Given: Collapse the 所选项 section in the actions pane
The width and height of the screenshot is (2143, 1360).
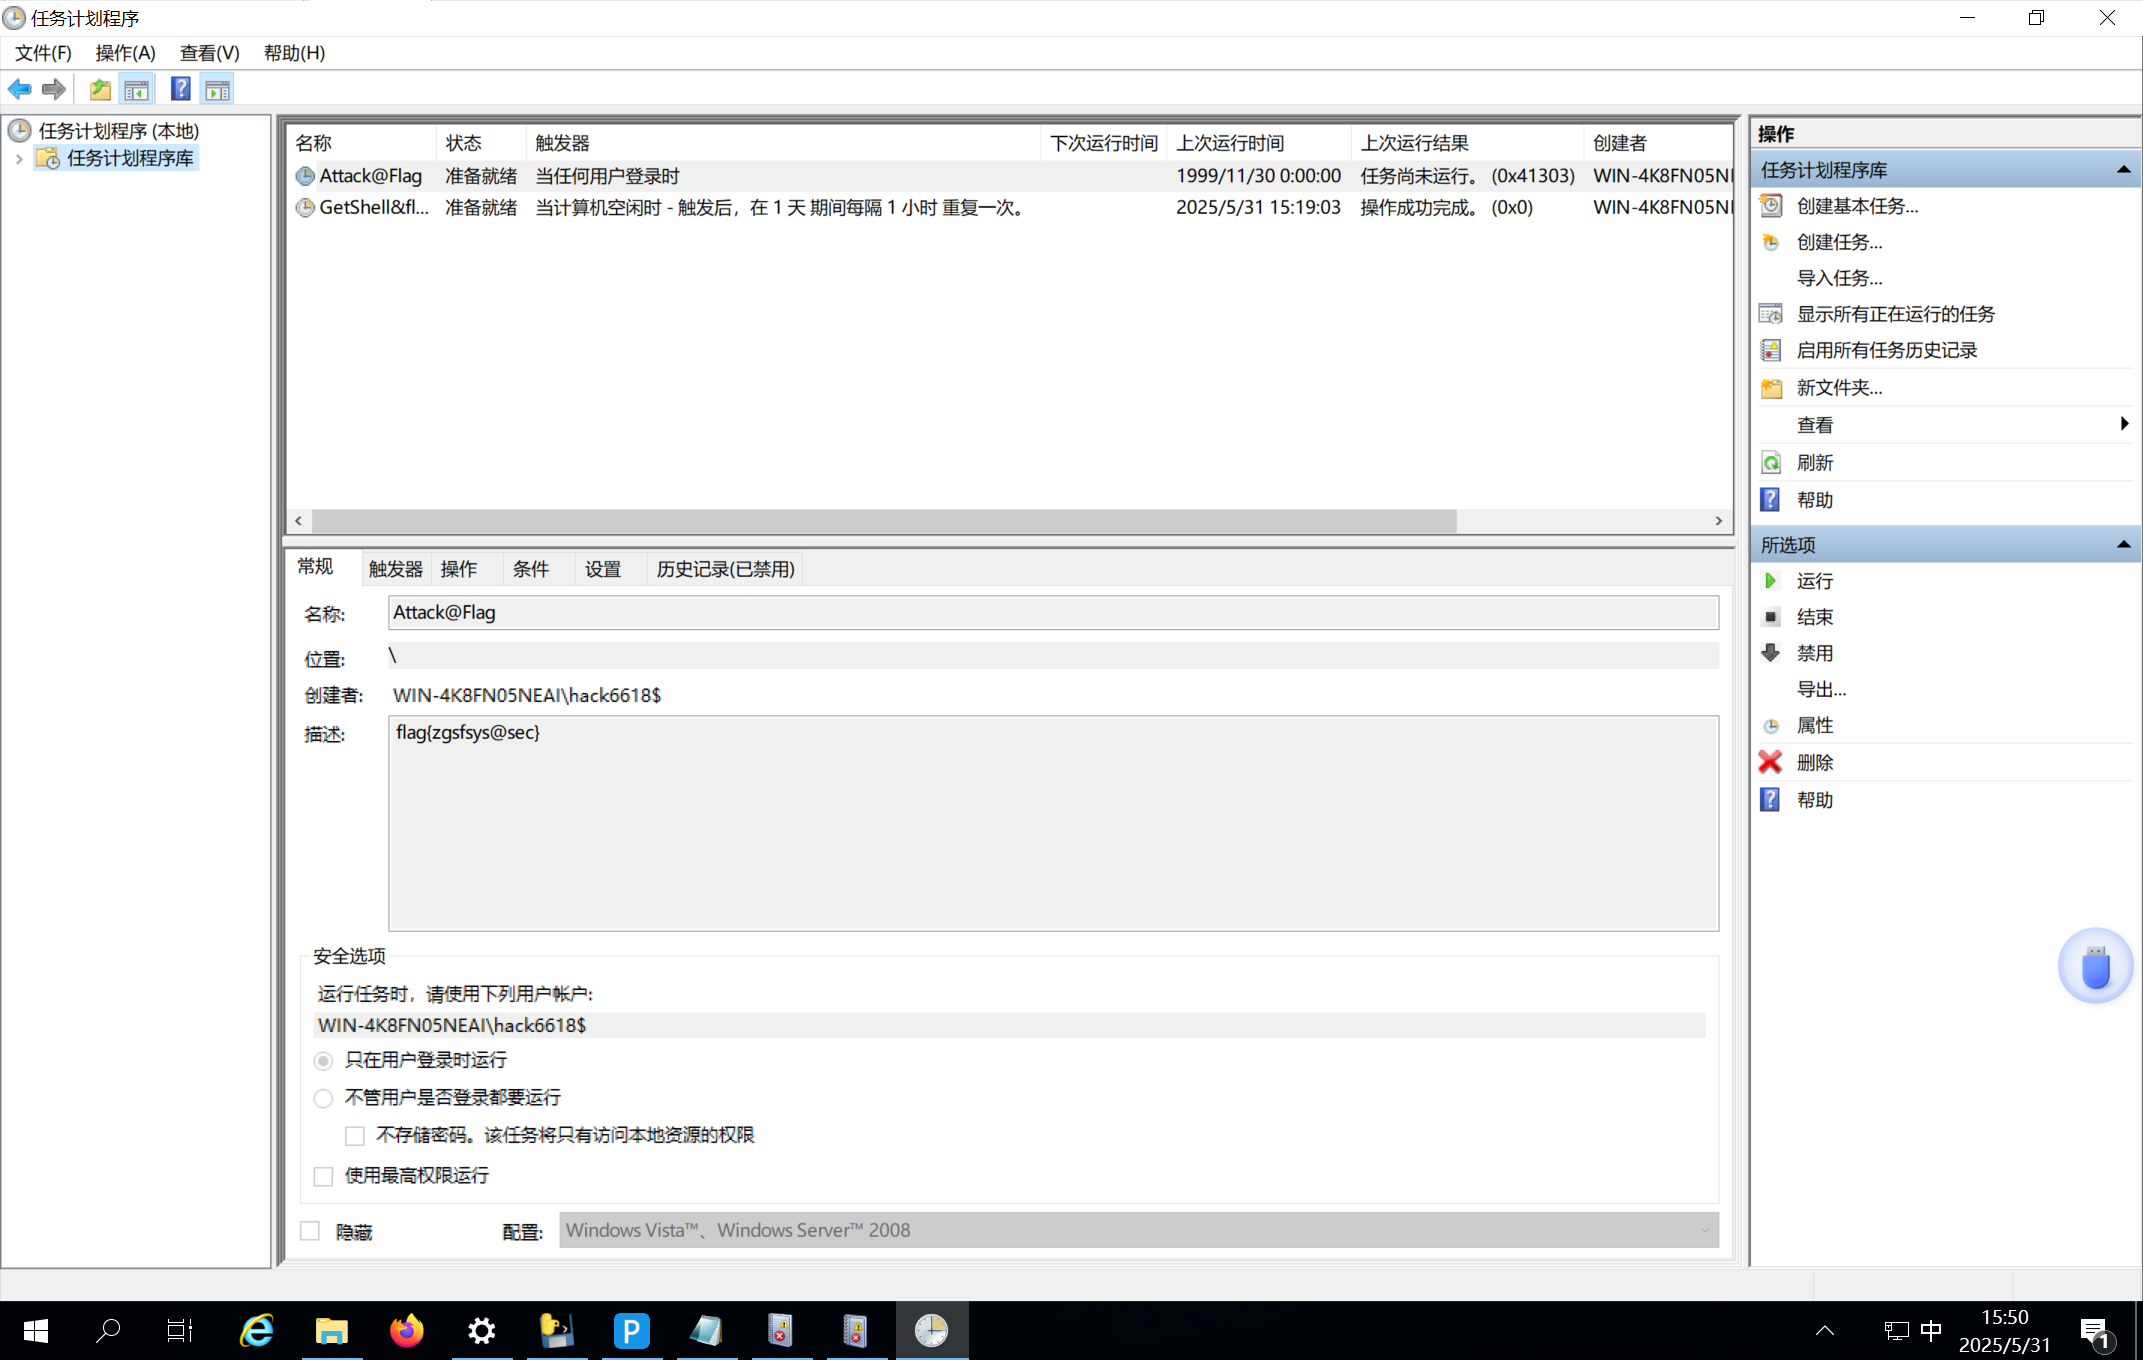Looking at the screenshot, I should 2122,545.
